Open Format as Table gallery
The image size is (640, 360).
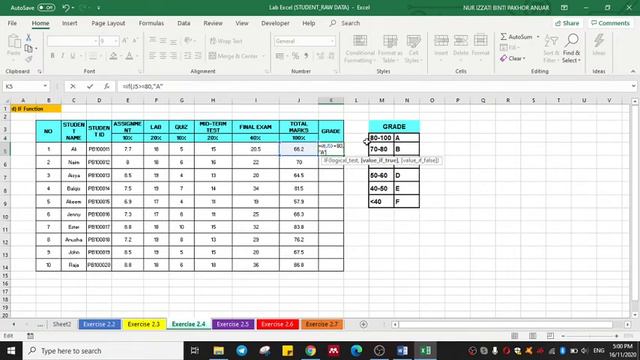390,49
